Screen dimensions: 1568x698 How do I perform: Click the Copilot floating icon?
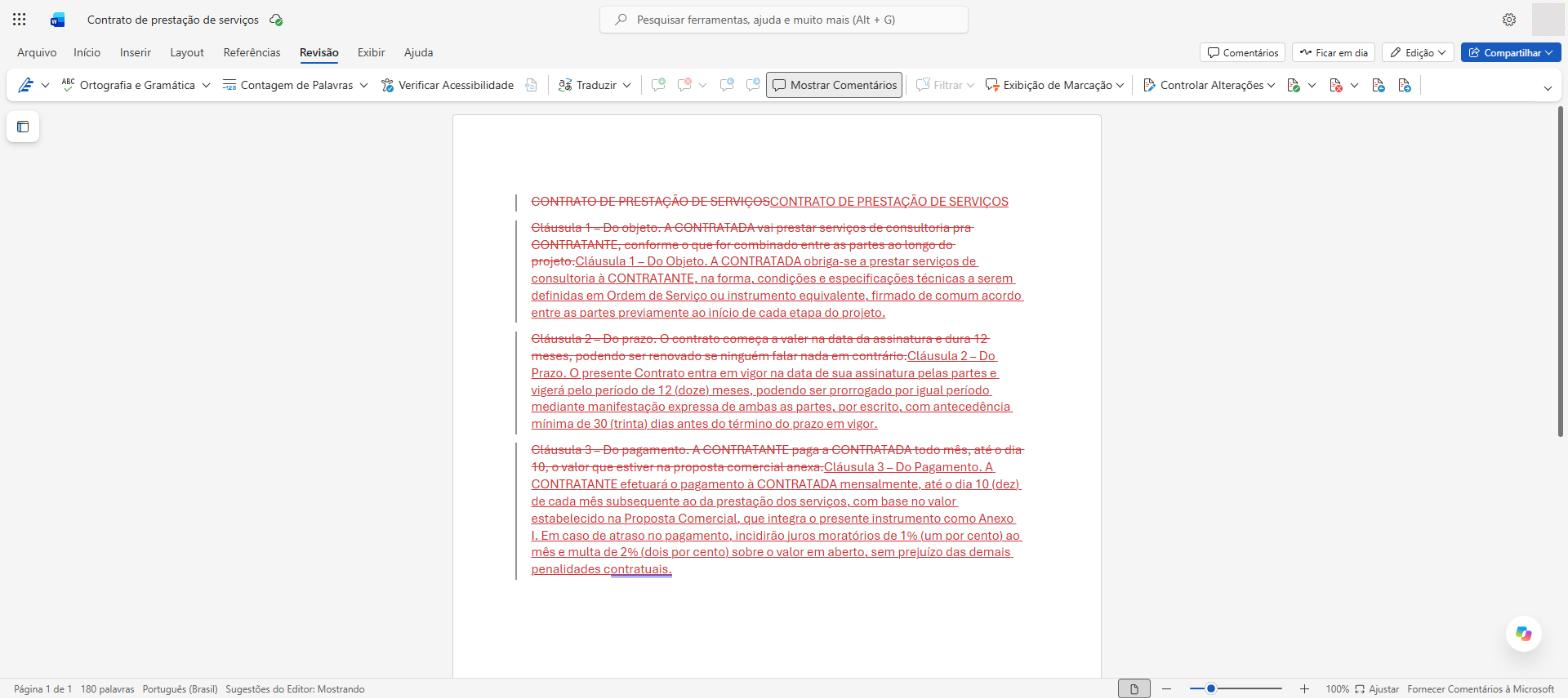coord(1523,633)
